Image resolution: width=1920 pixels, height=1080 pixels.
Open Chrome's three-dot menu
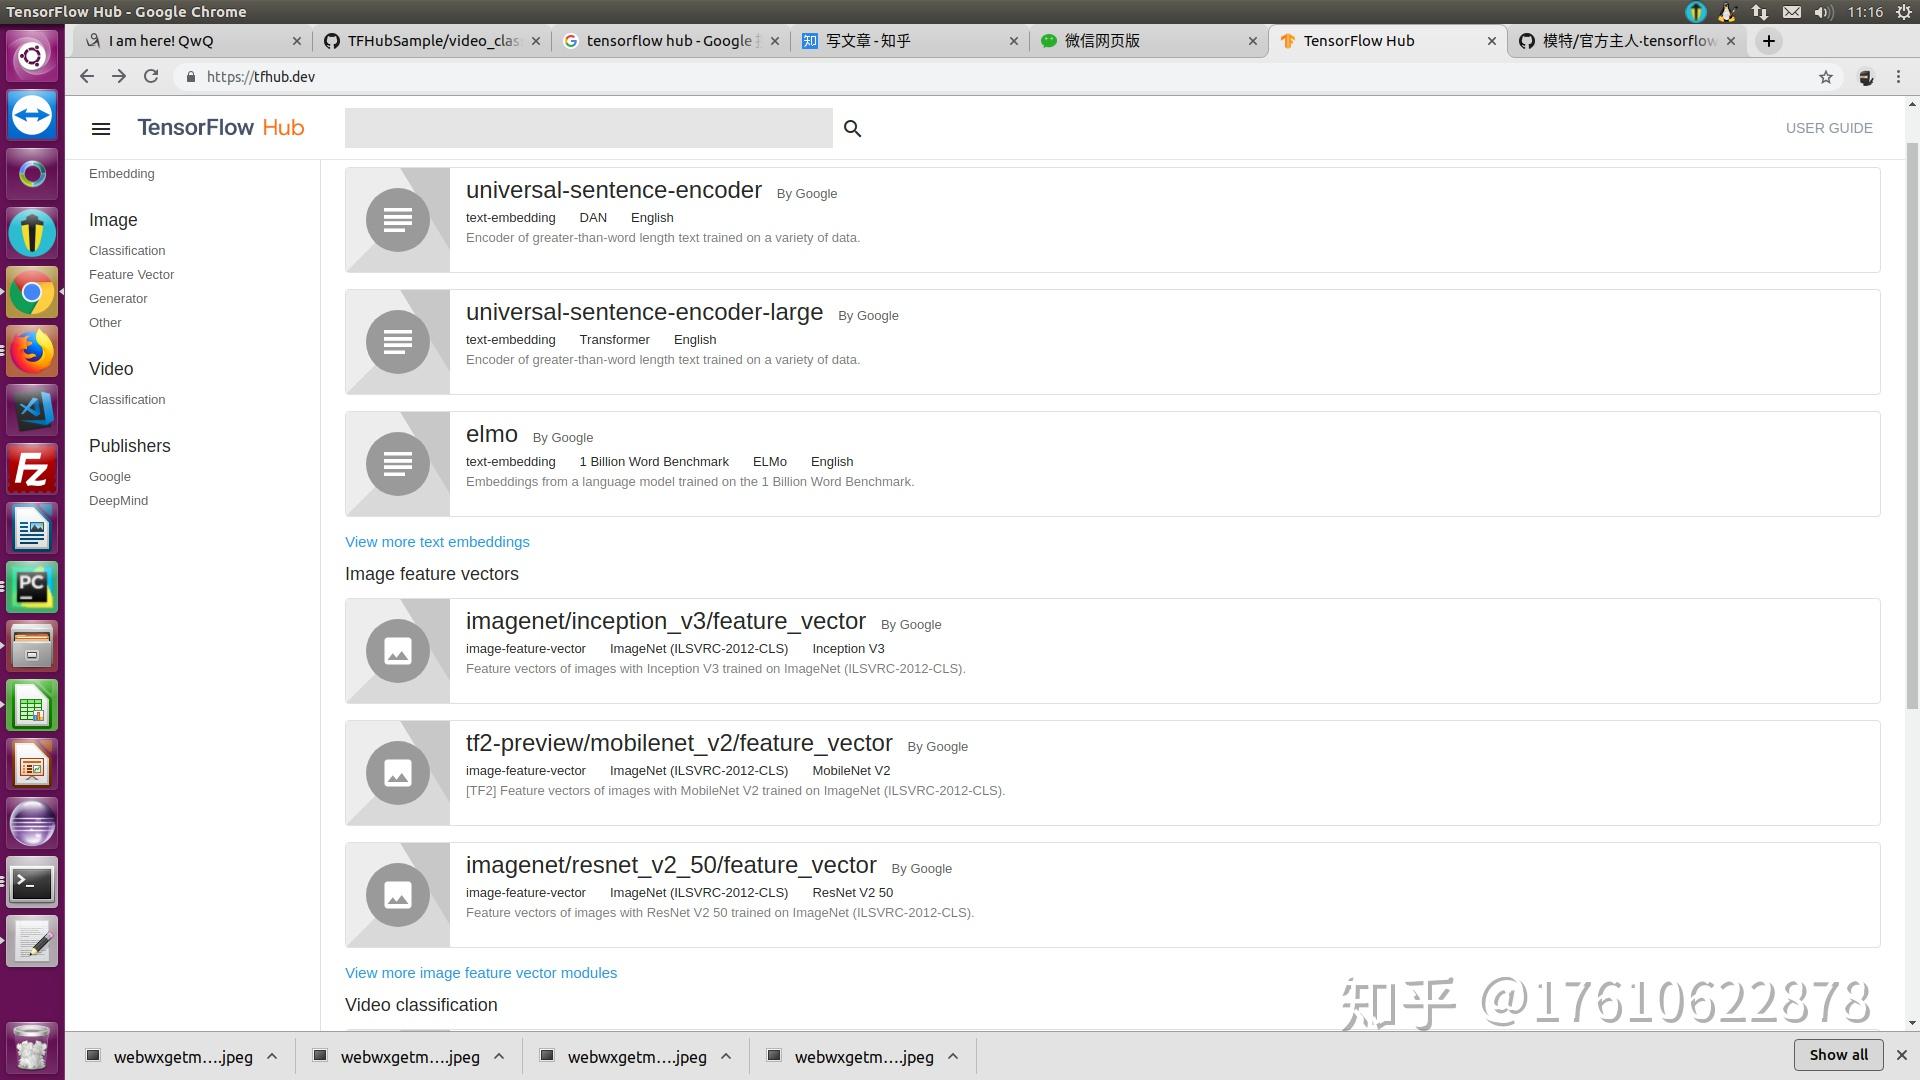(1898, 77)
